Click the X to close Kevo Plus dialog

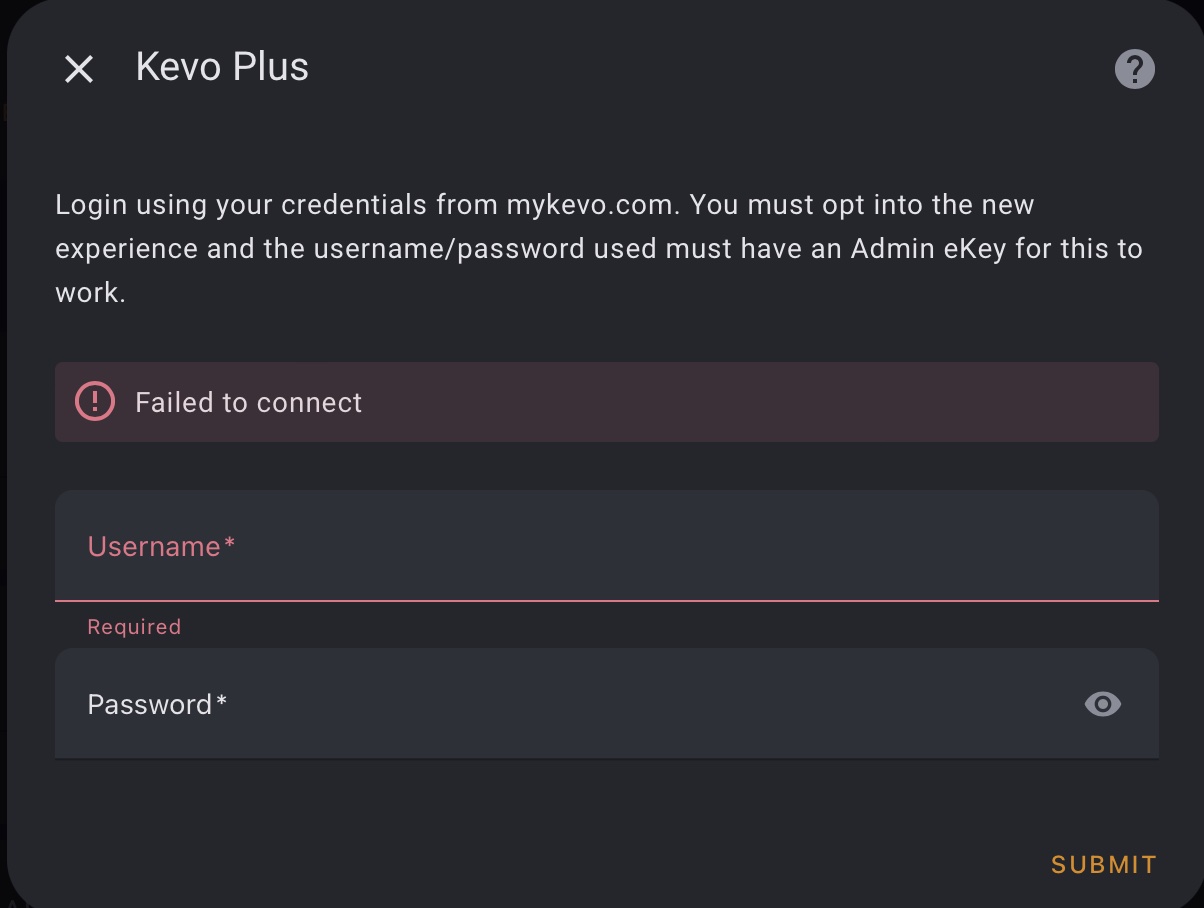tap(77, 68)
